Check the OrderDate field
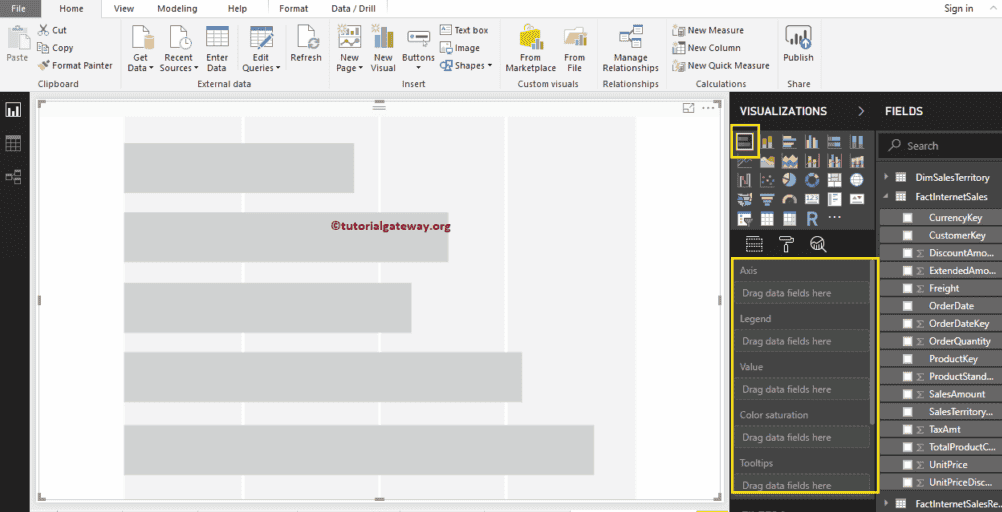The image size is (1002, 512). 907,306
